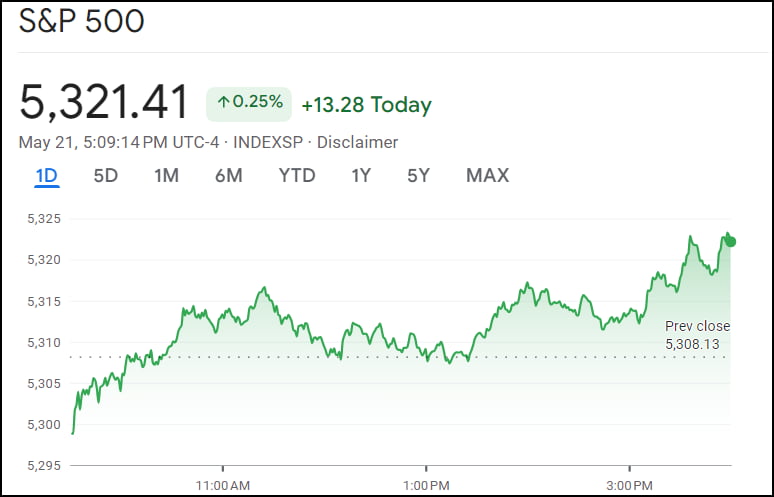Show the MAX time range
Viewport: 774px width, 497px height.
pyautogui.click(x=487, y=176)
